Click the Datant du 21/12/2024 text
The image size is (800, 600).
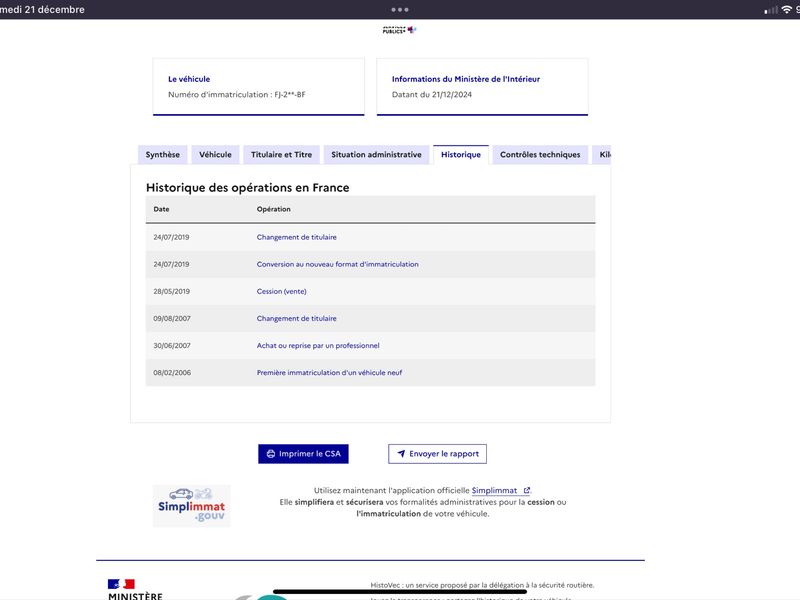[432, 94]
